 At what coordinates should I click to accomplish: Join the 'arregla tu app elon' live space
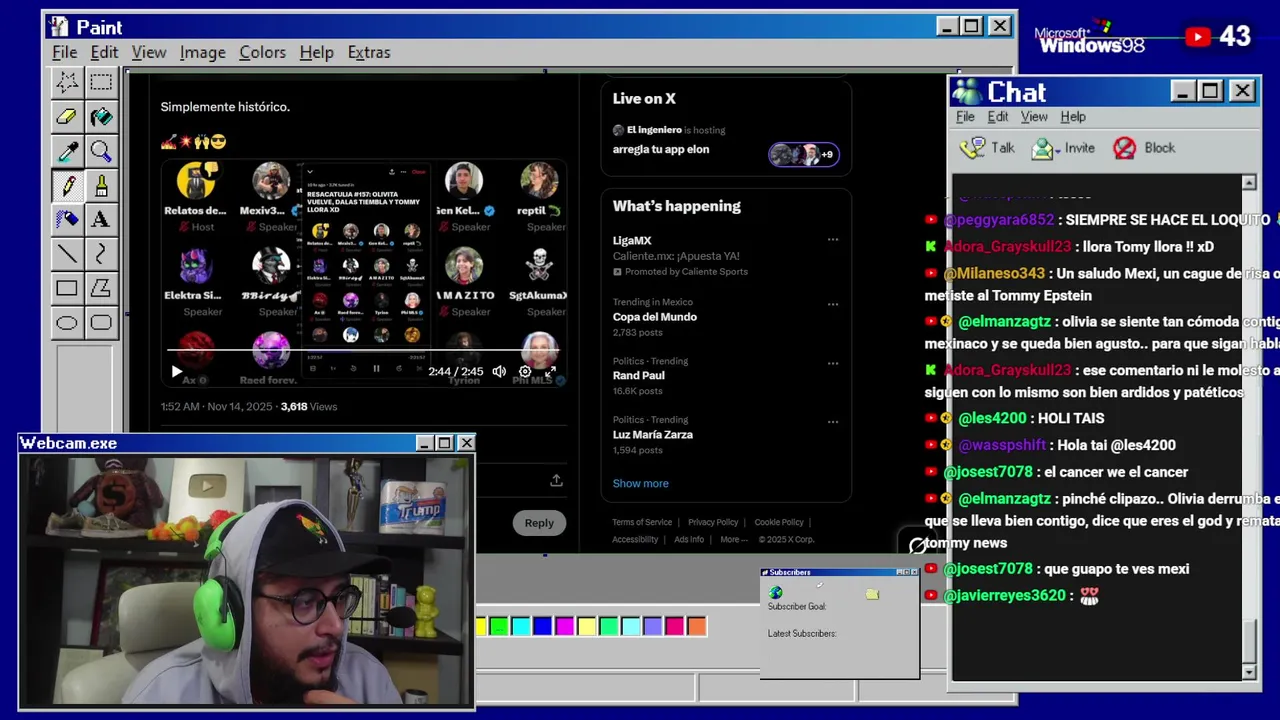(x=661, y=149)
